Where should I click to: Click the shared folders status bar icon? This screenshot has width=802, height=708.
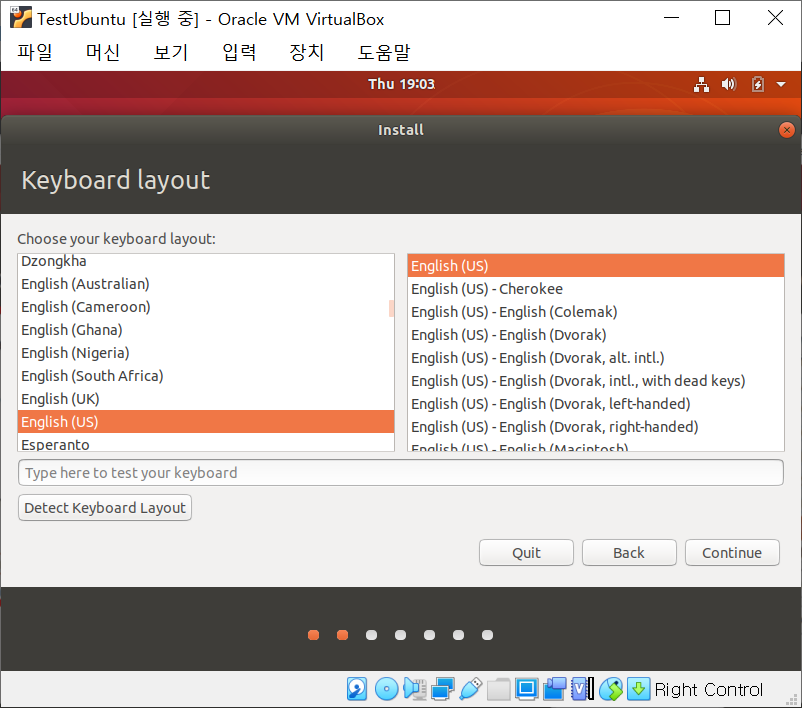point(498,689)
